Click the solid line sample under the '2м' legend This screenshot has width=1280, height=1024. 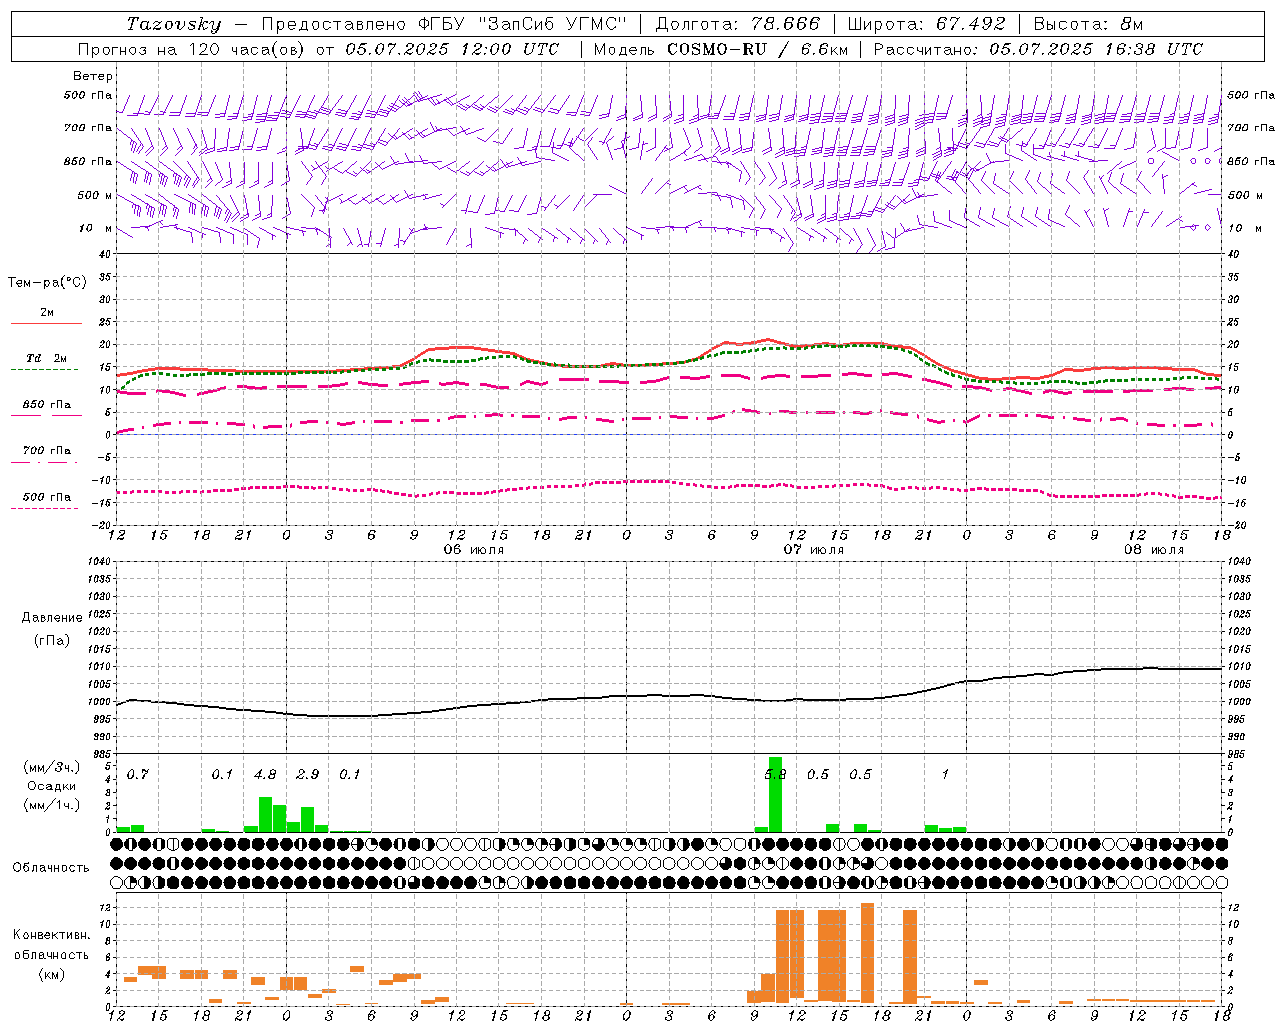coord(46,323)
